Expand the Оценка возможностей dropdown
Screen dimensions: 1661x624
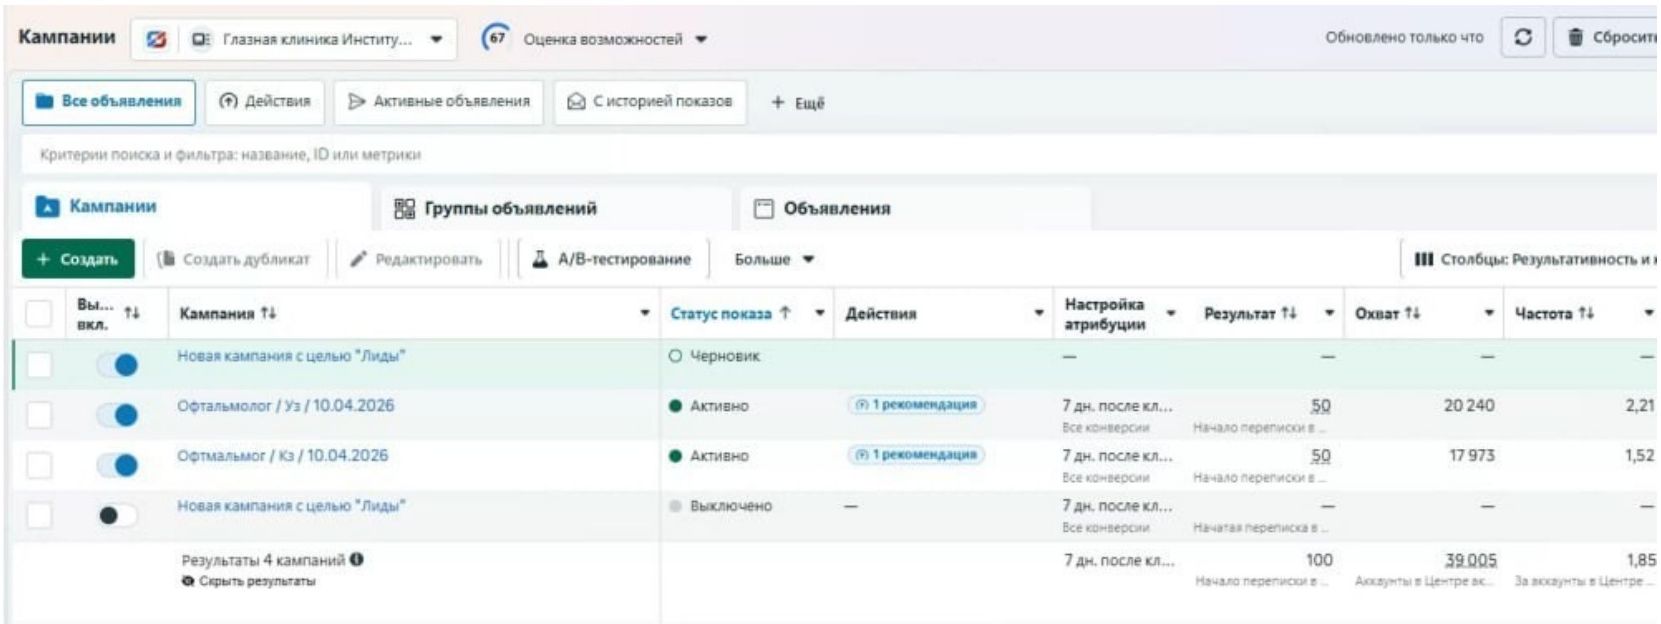coord(701,40)
